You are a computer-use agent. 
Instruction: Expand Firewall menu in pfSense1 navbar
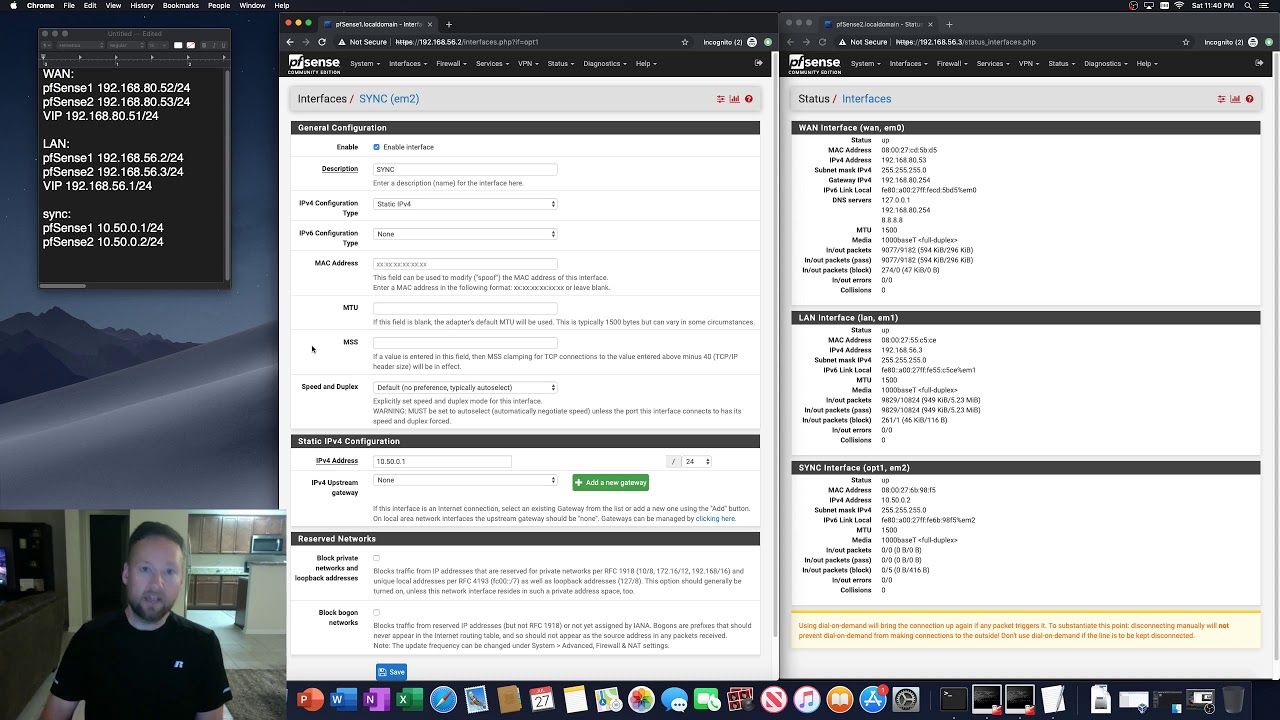click(x=451, y=63)
